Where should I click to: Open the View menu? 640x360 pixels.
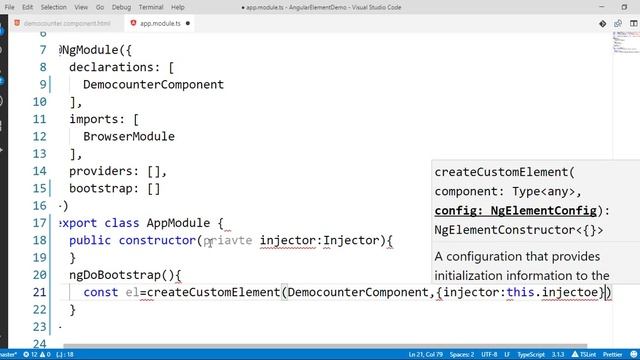(x=81, y=7)
